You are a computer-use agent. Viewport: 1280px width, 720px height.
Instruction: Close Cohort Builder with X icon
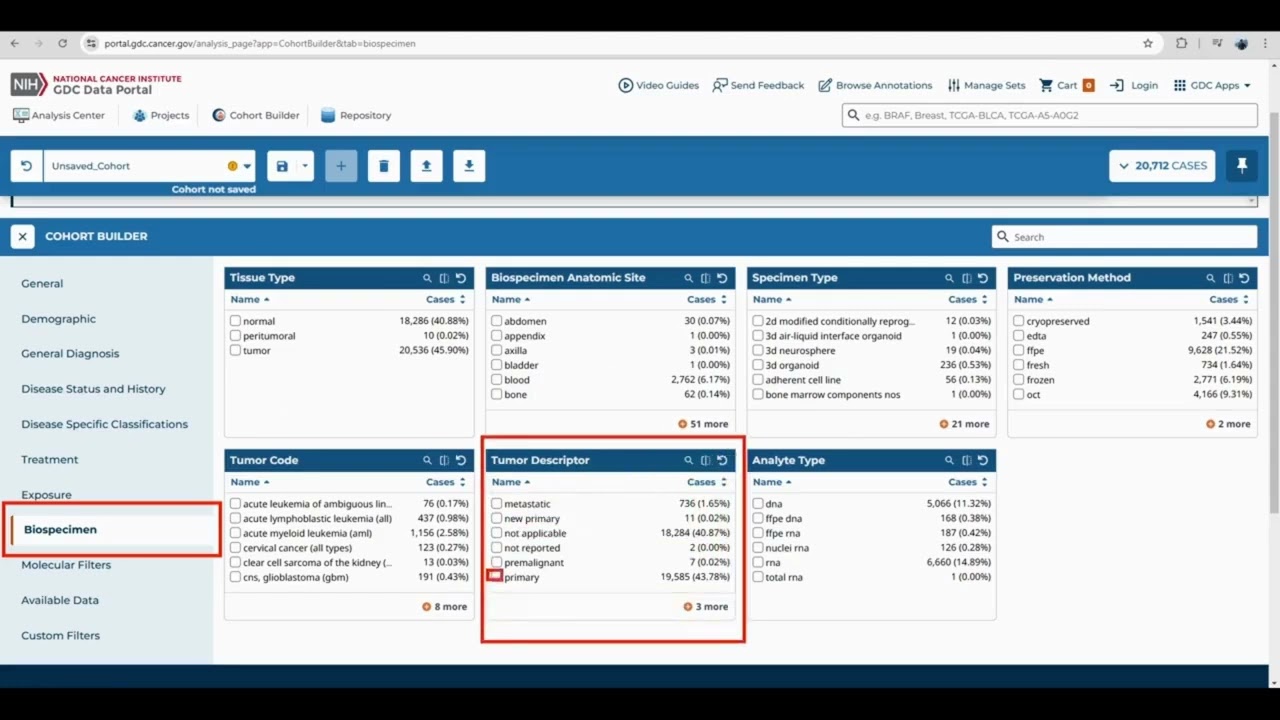pos(23,236)
